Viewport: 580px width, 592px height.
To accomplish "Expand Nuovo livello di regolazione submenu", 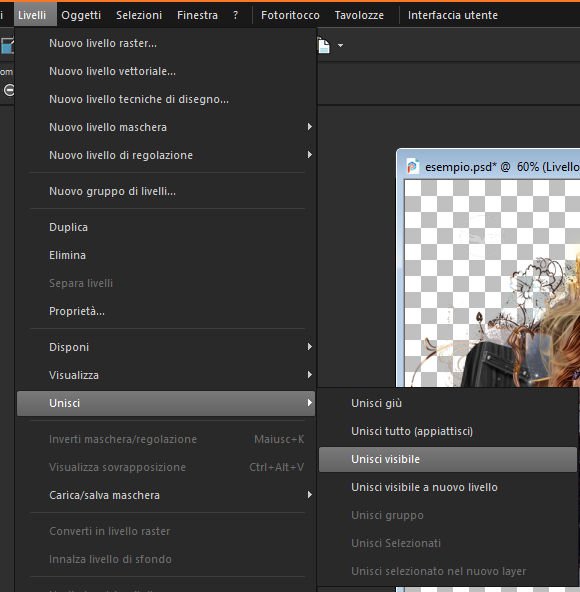I will point(166,155).
